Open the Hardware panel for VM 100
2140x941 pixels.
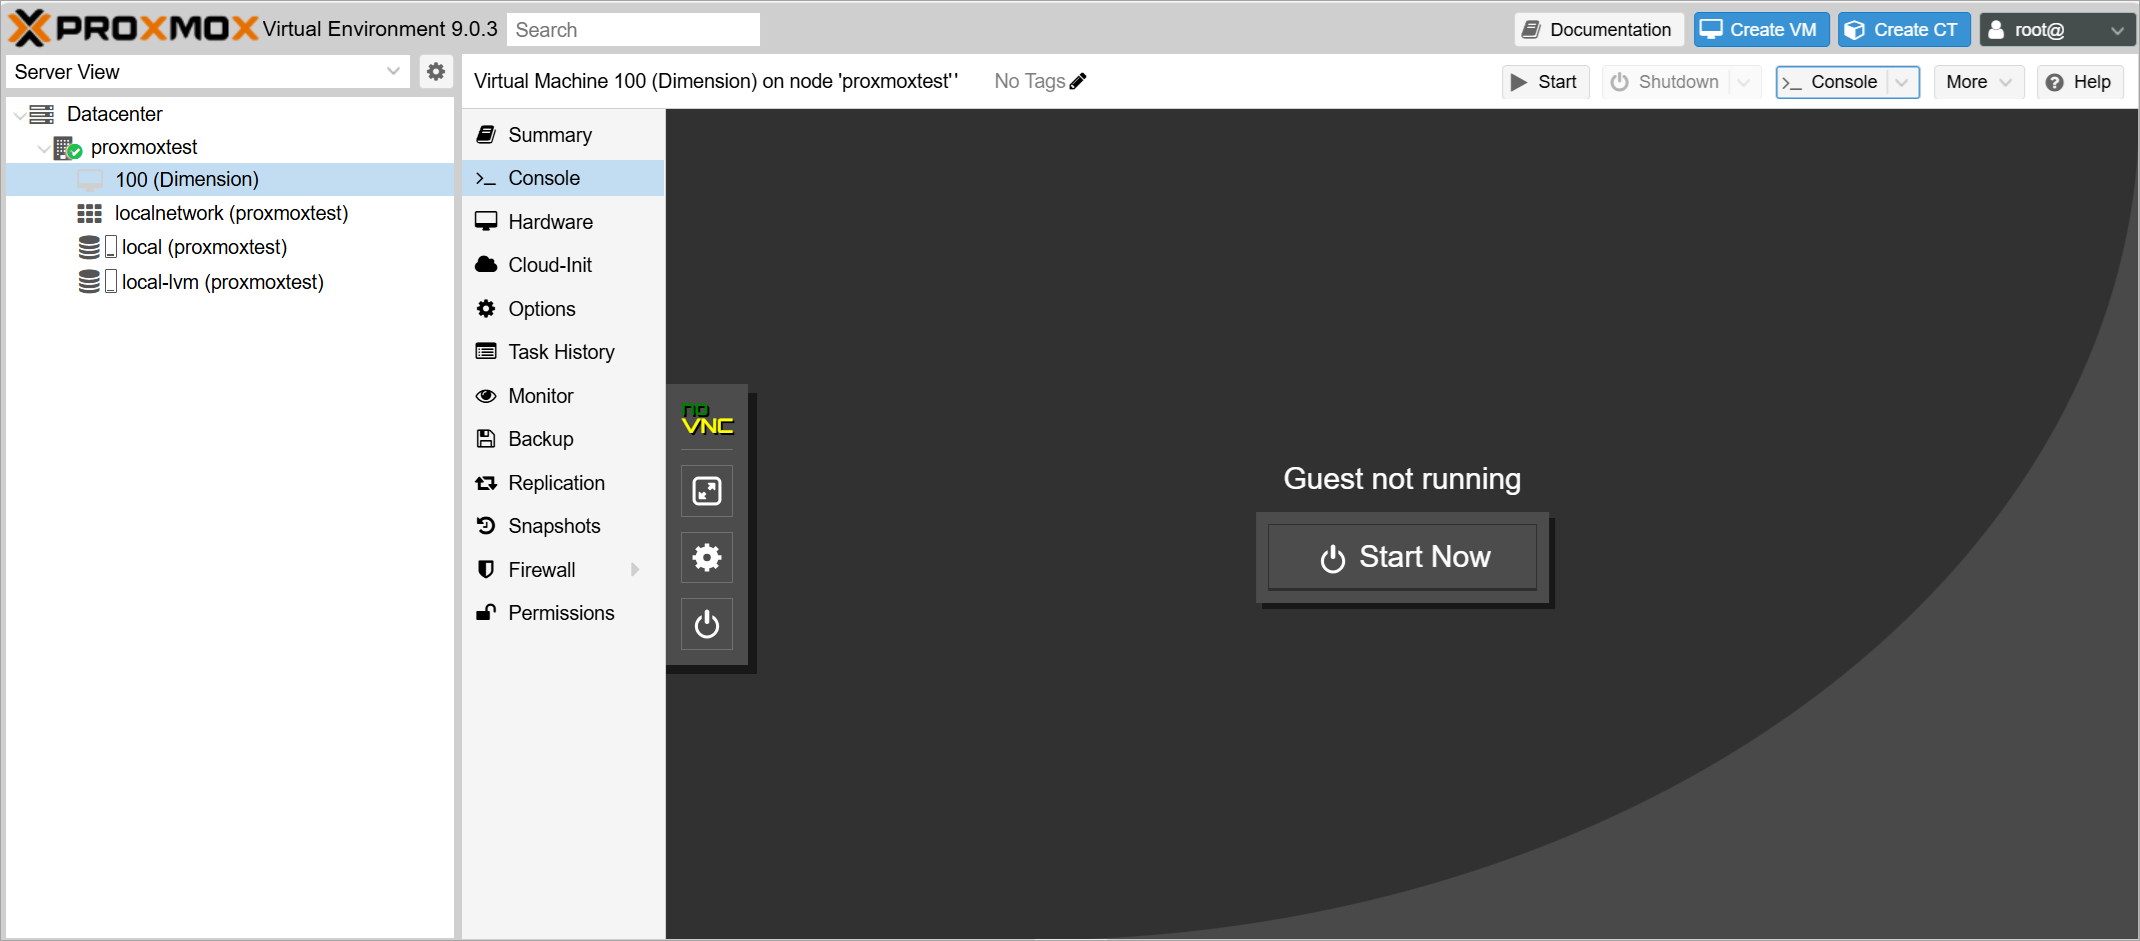pos(548,221)
